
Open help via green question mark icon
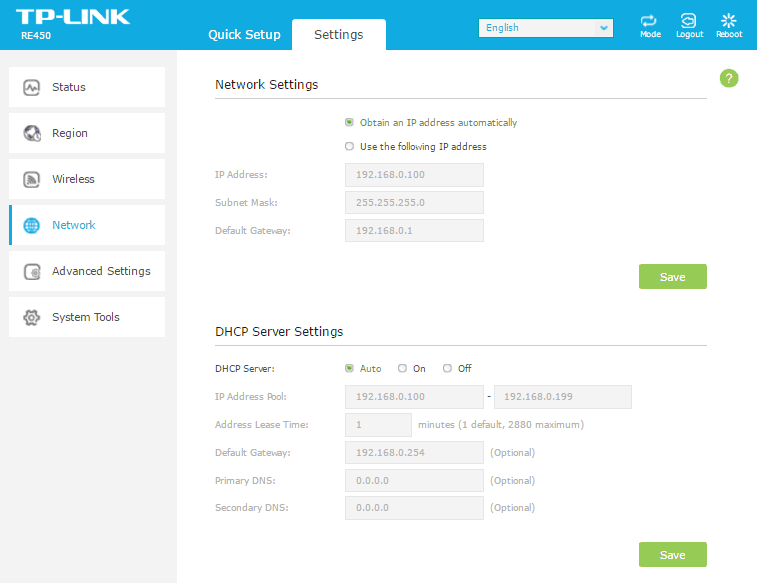click(x=729, y=79)
